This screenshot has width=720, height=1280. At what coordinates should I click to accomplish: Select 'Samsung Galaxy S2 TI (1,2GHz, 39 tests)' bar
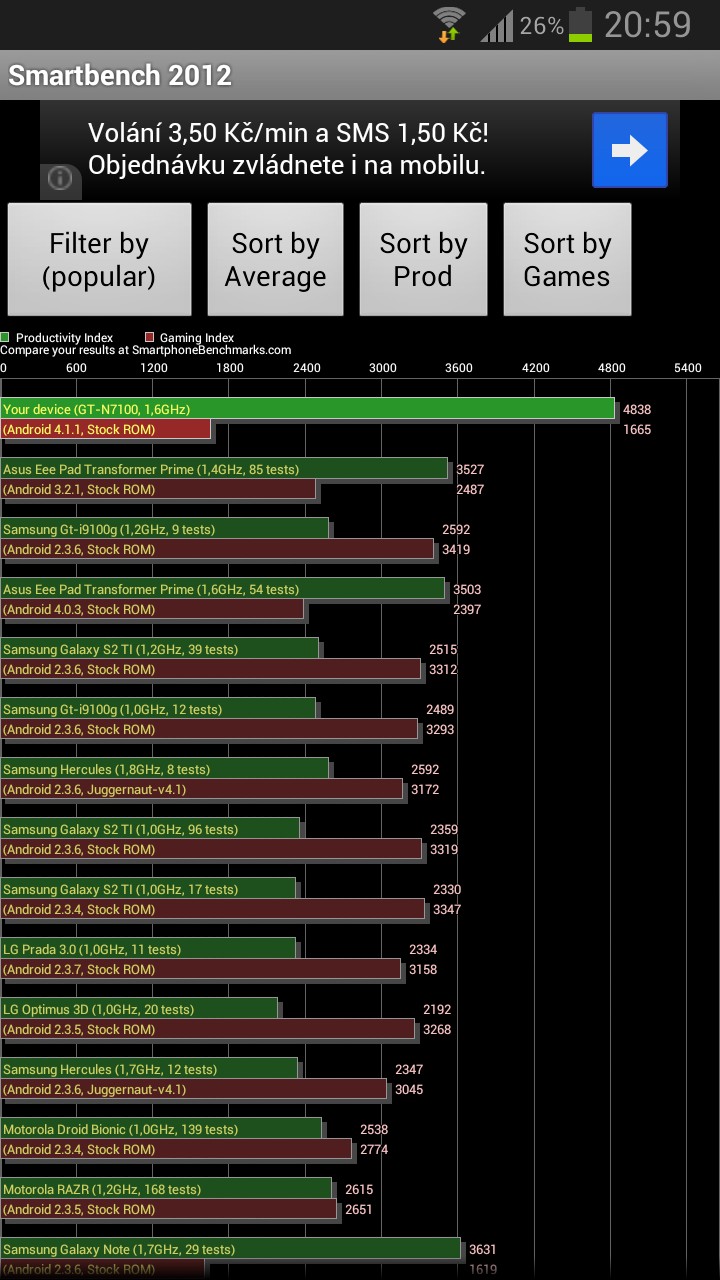(x=159, y=649)
